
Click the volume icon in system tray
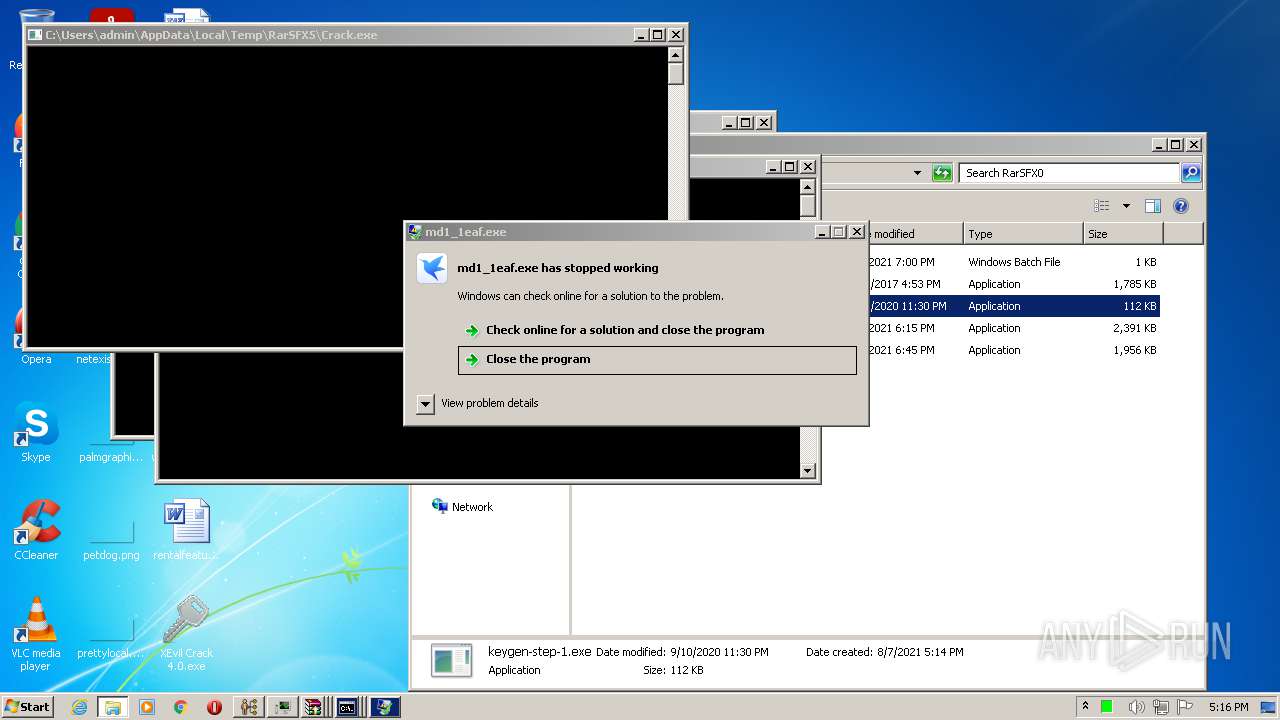(x=1136, y=707)
